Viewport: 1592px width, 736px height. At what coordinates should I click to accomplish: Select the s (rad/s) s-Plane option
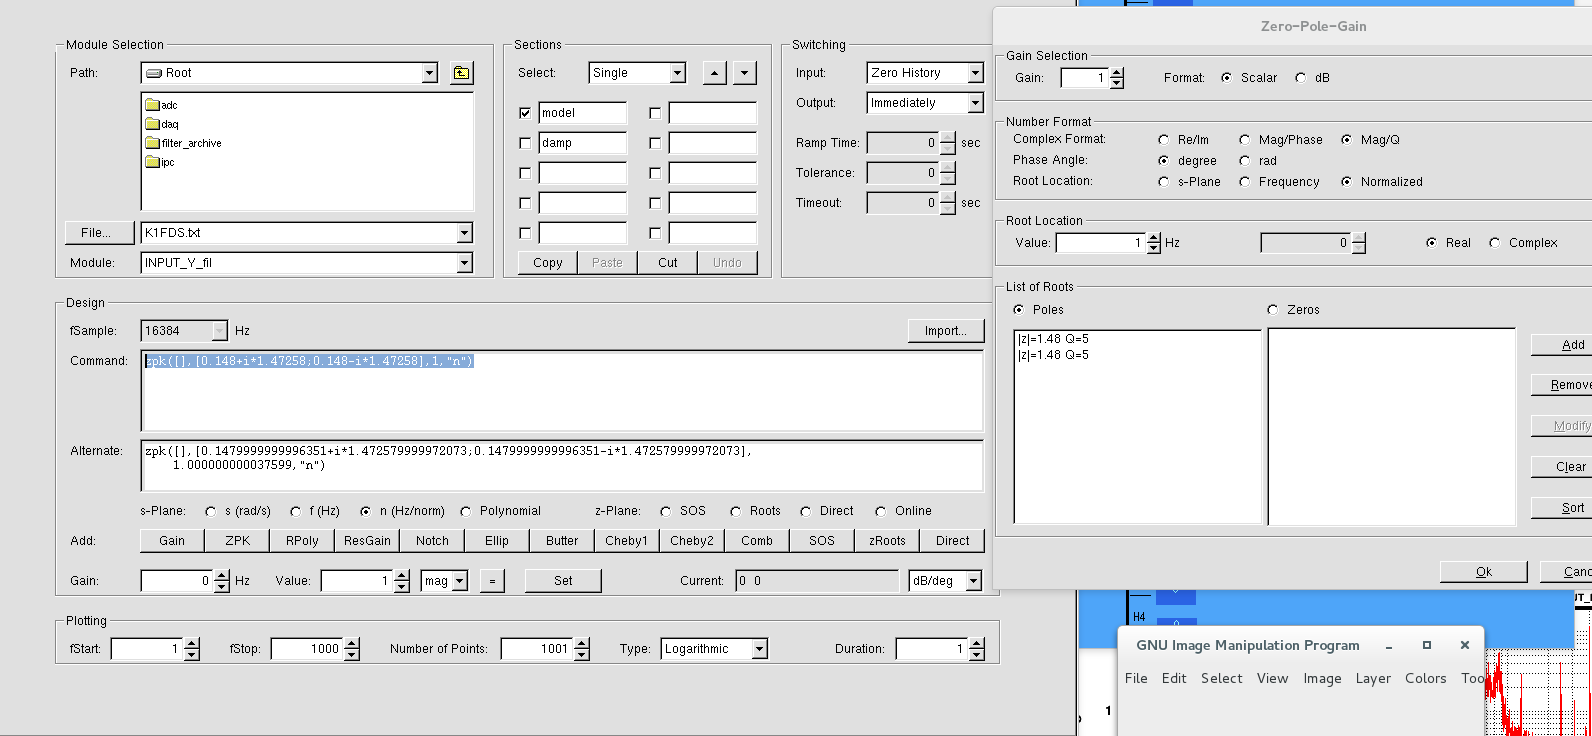pyautogui.click(x=210, y=511)
